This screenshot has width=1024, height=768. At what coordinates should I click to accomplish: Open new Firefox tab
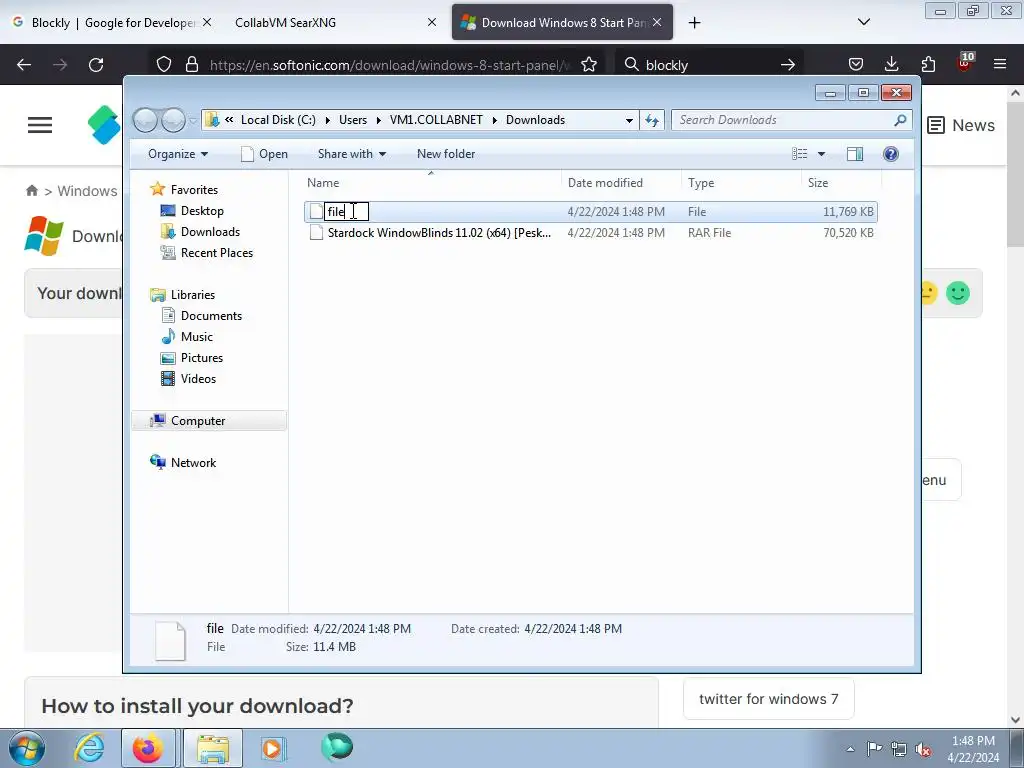coord(694,23)
